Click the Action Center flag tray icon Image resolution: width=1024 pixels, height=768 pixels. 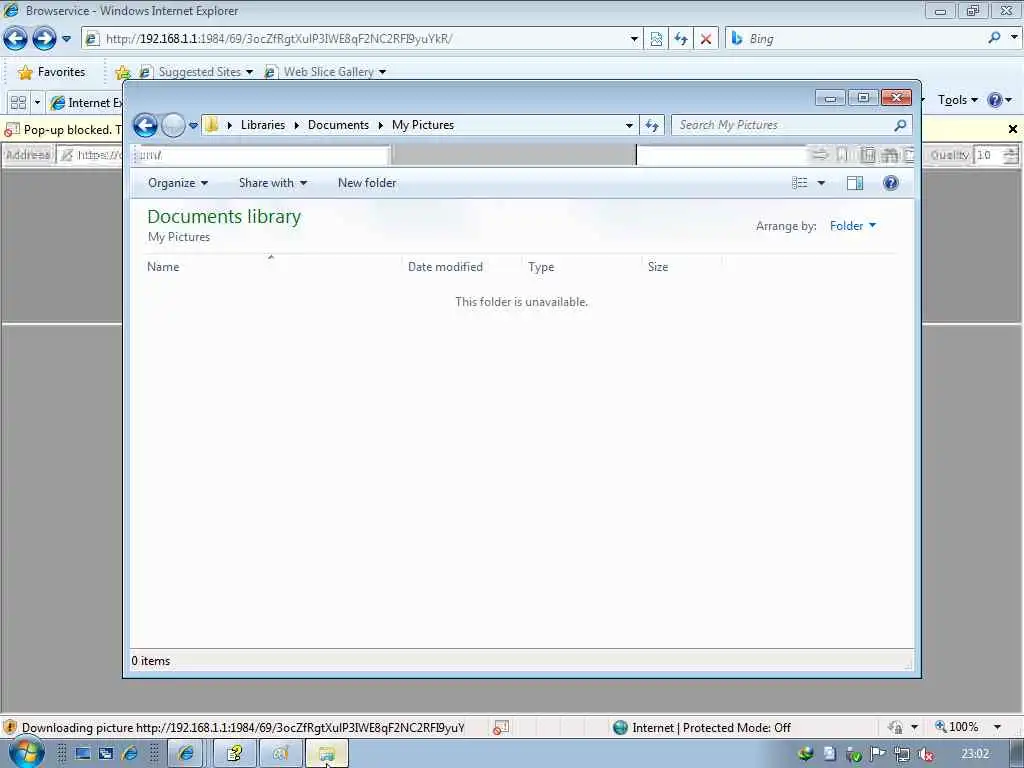click(x=877, y=754)
